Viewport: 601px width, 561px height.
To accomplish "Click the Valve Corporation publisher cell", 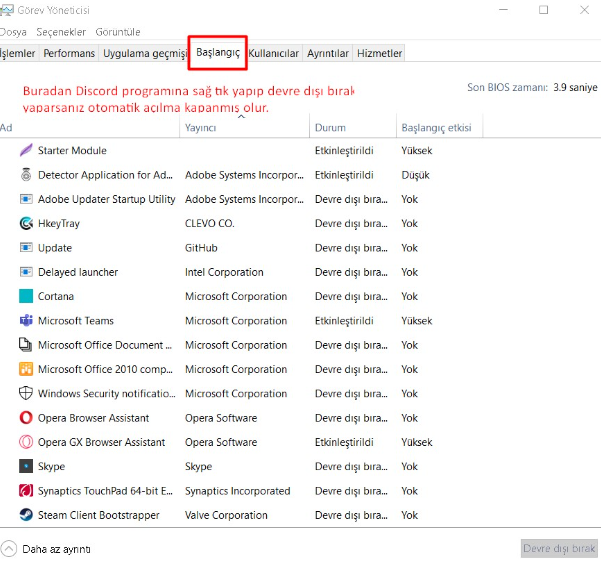I will [x=226, y=515].
